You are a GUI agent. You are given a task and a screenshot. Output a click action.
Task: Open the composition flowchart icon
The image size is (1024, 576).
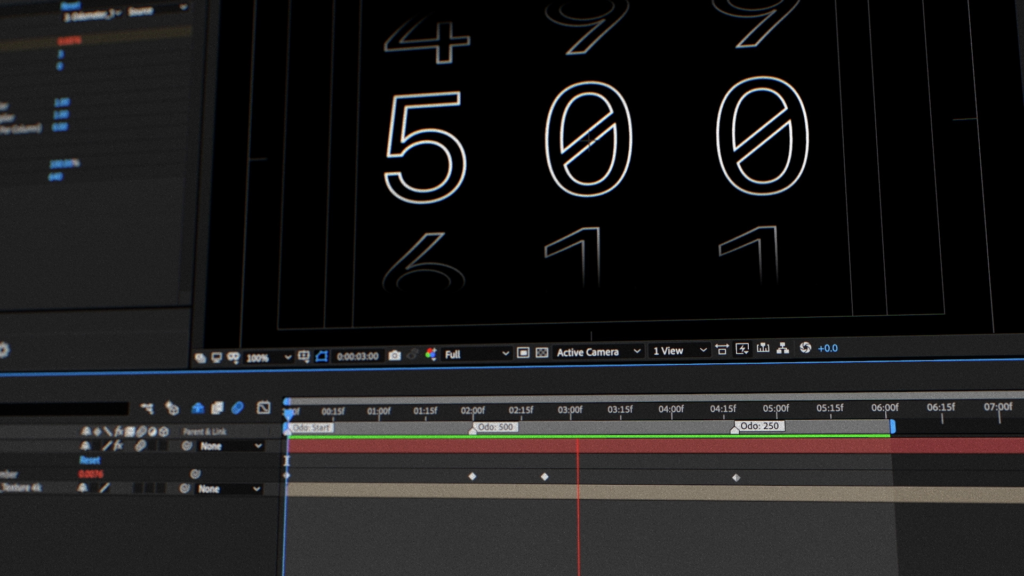(x=783, y=349)
